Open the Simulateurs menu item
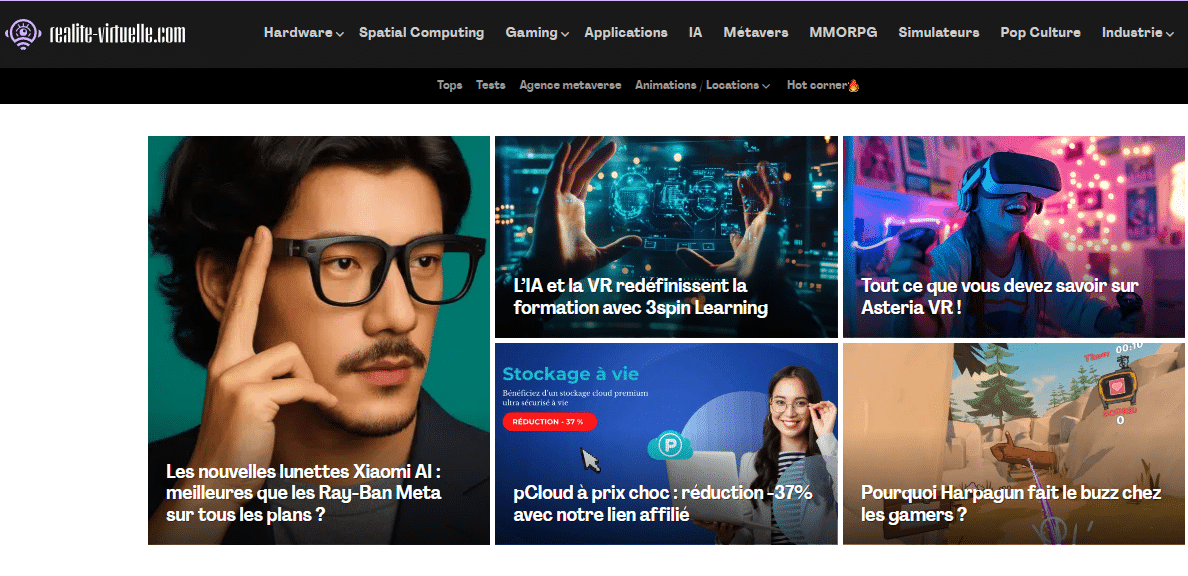 coord(939,33)
